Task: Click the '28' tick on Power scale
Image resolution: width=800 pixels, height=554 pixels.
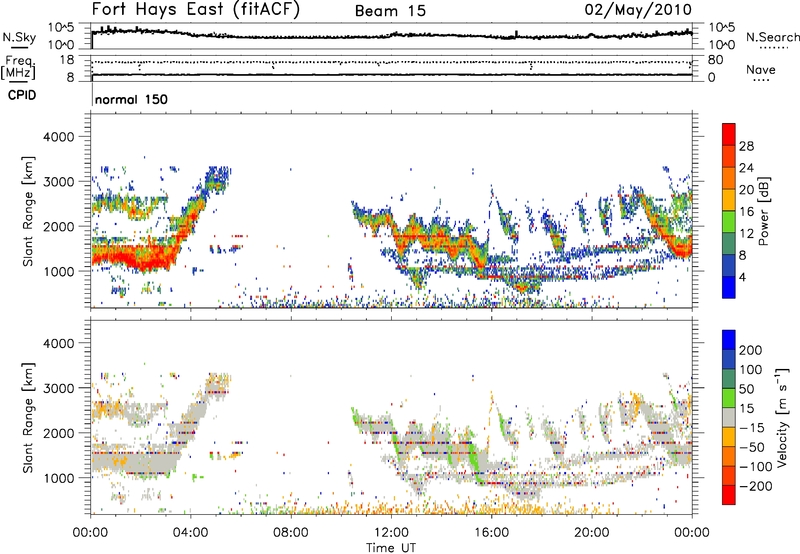Action: [x=746, y=146]
